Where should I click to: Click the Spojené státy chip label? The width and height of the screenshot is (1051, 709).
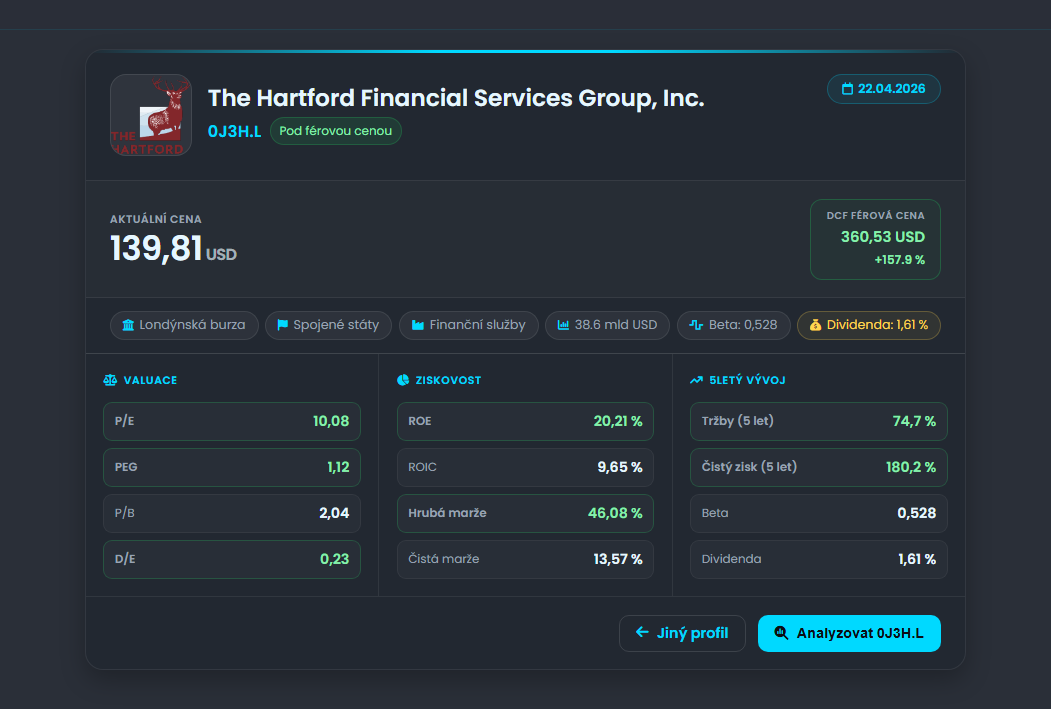pyautogui.click(x=336, y=325)
